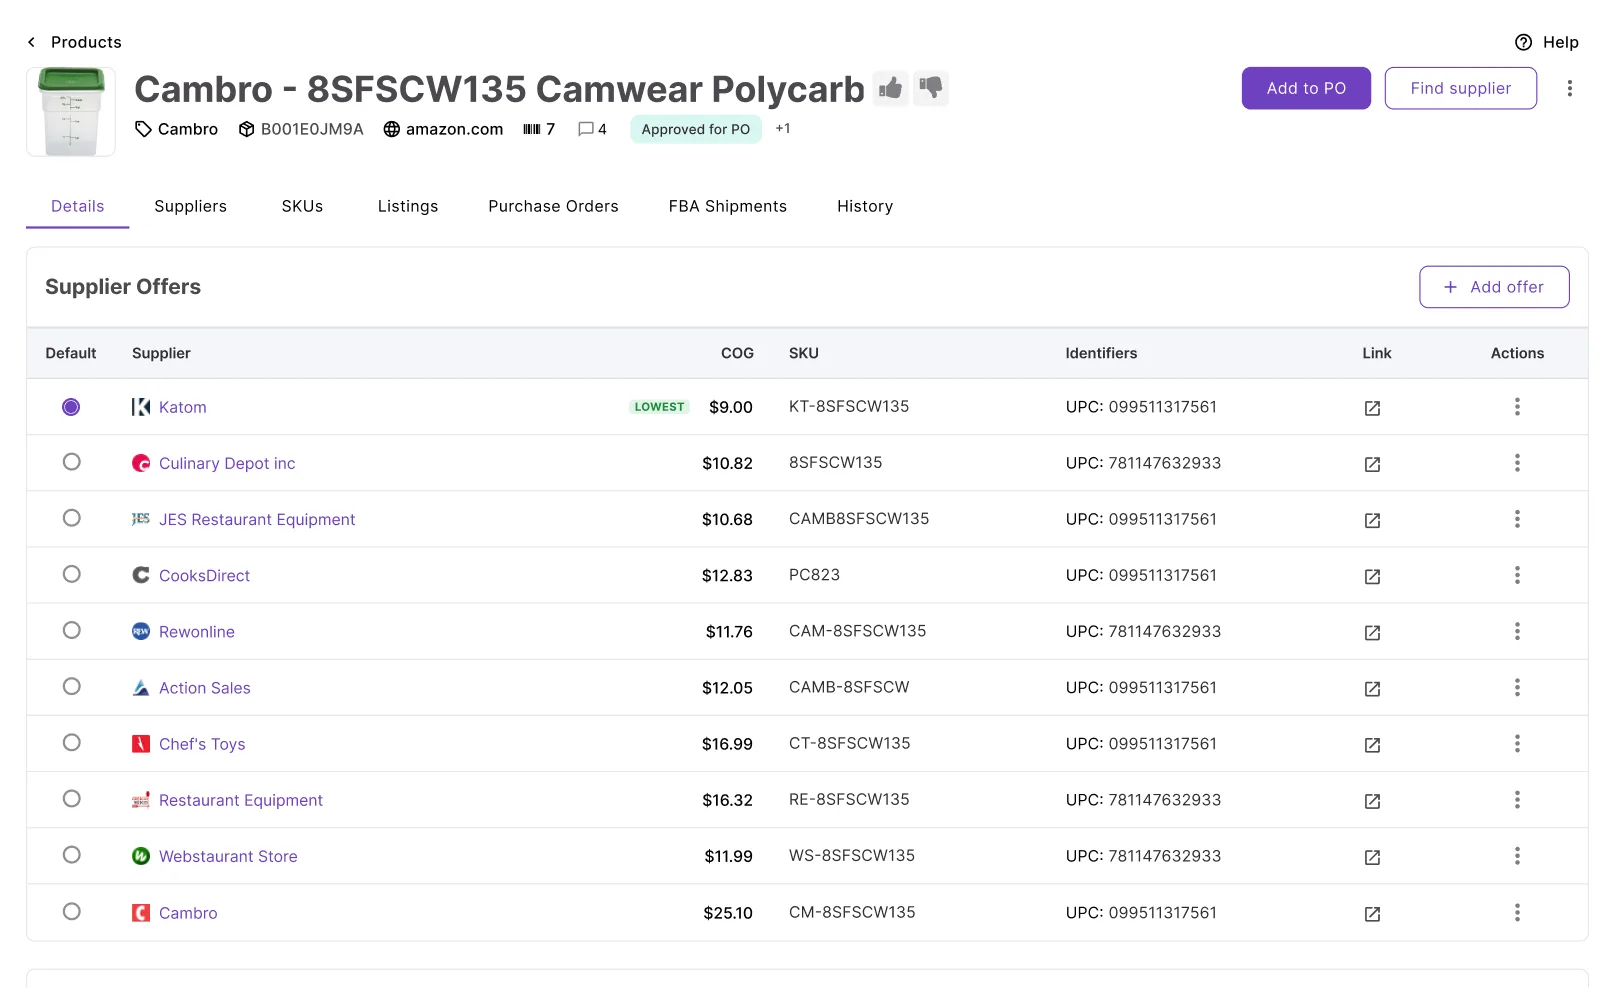This screenshot has width=1616, height=988.
Task: Open actions menu for JES Restaurant Equipment
Action: (x=1517, y=519)
